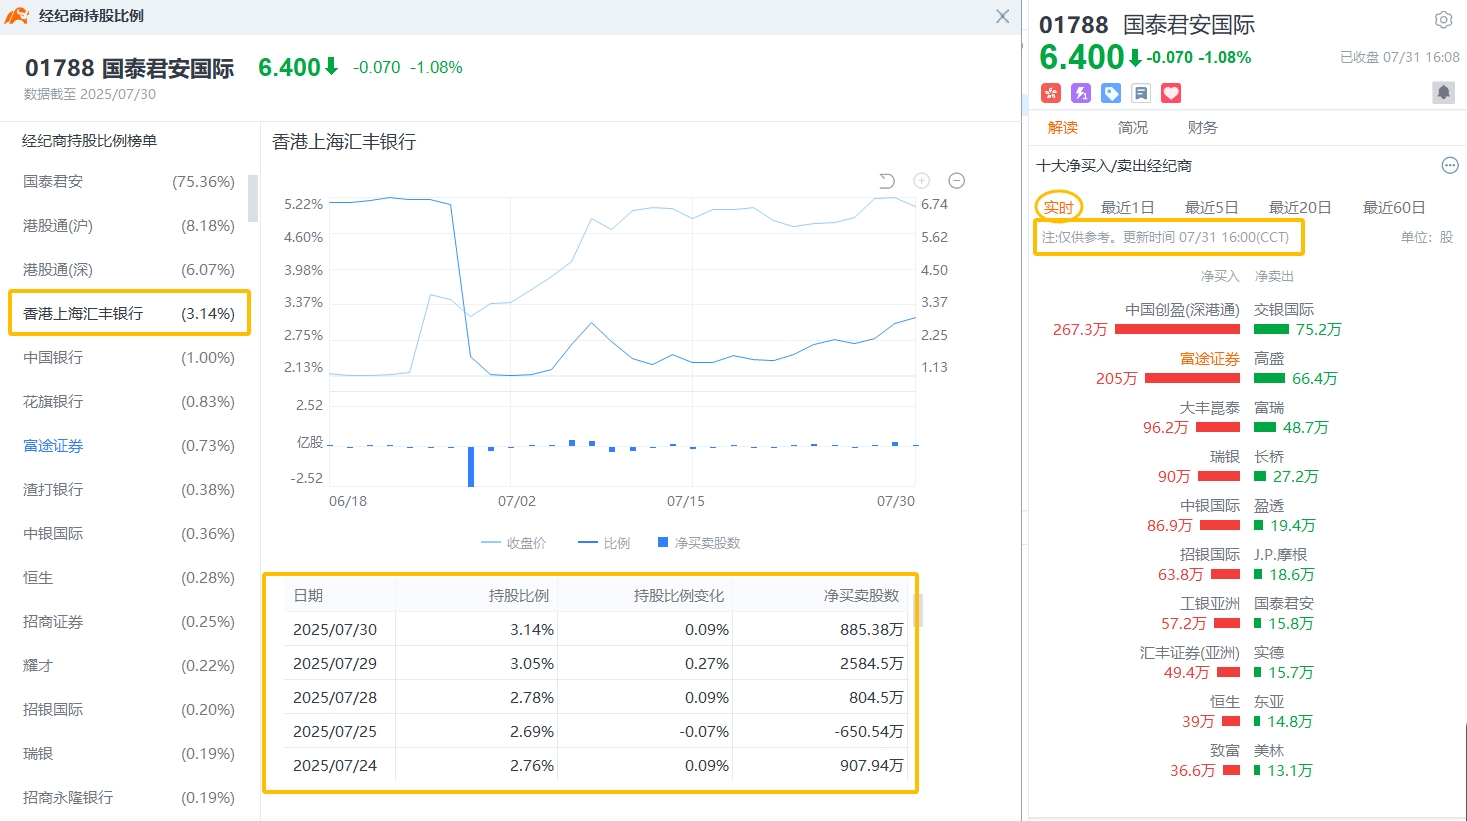Zoom out the chart with the minus icon
The image size is (1467, 821).
pyautogui.click(x=957, y=181)
